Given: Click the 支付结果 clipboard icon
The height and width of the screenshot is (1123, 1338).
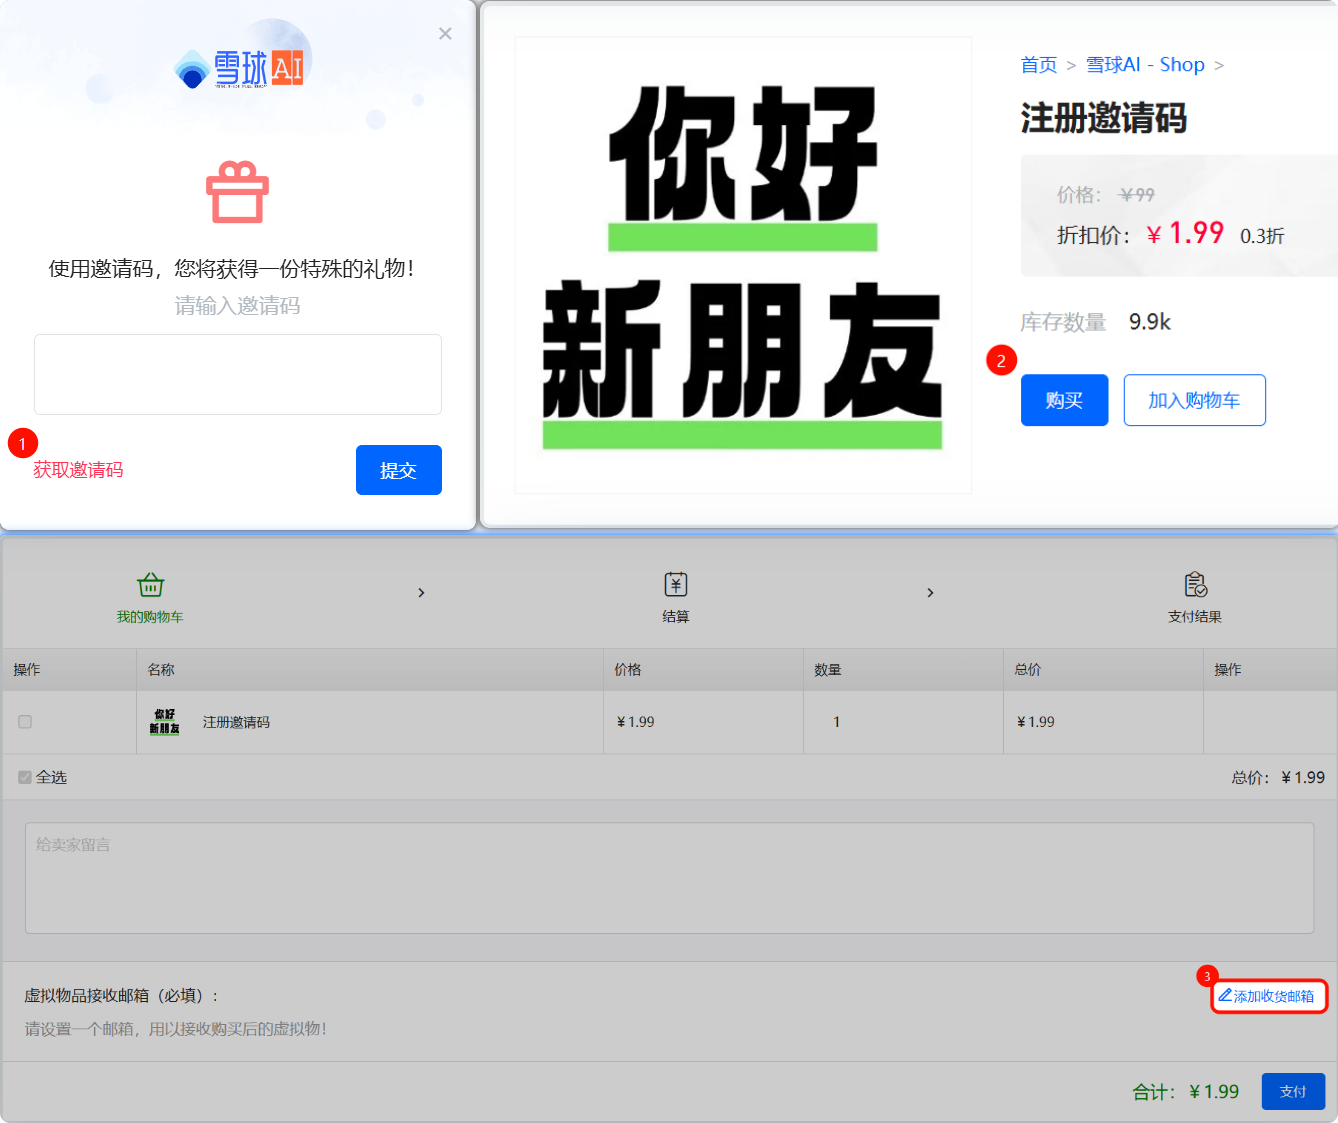Looking at the screenshot, I should 1196,585.
